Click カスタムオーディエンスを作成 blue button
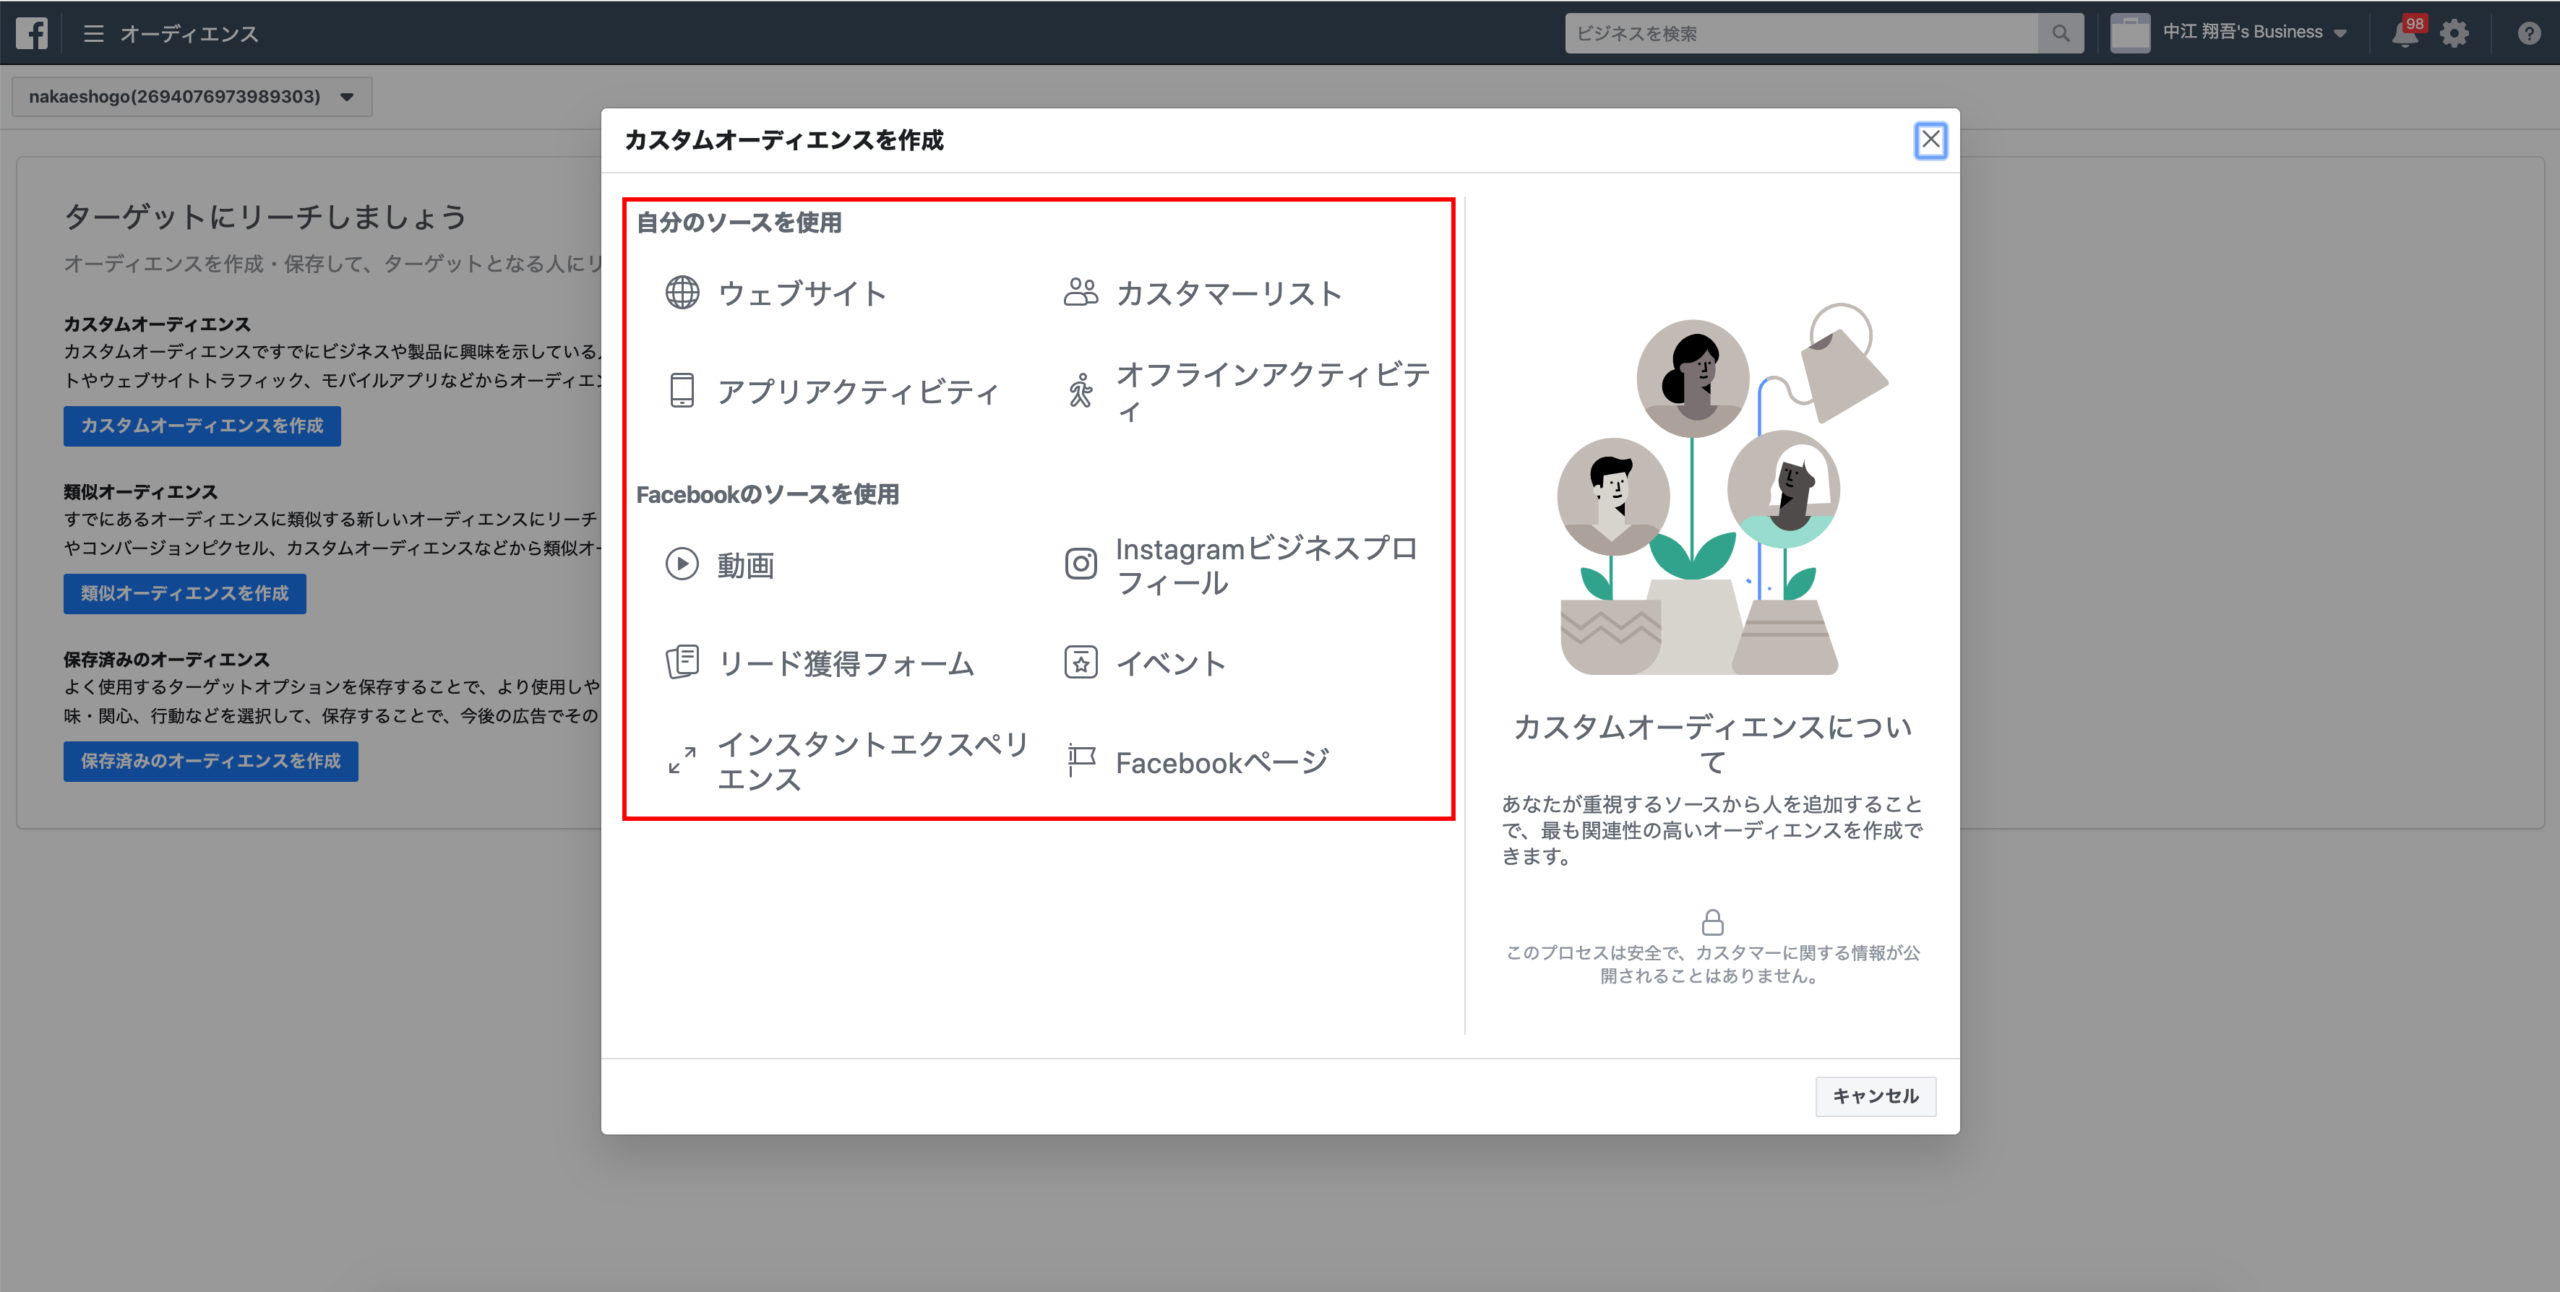This screenshot has height=1292, width=2560. click(x=202, y=426)
